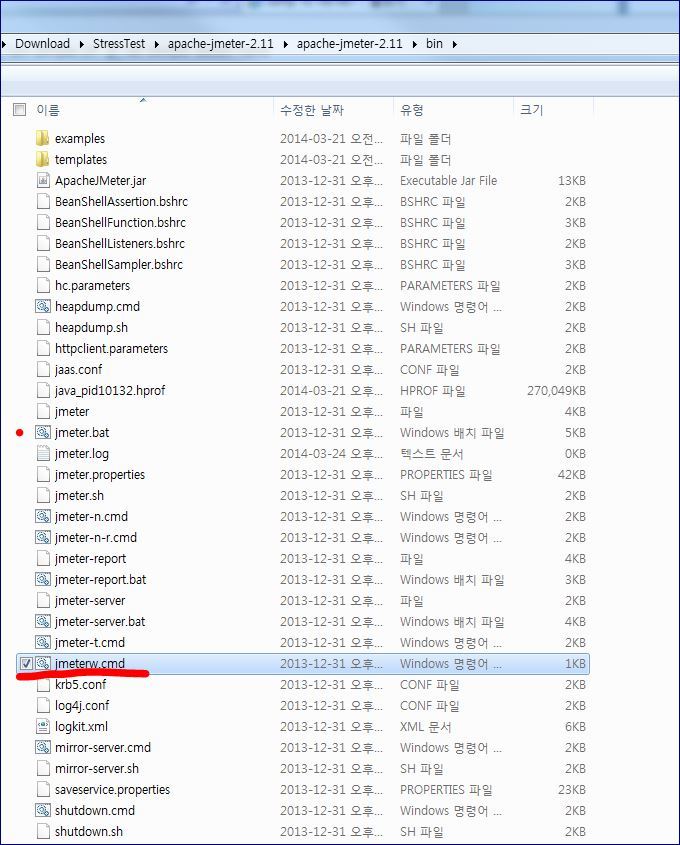680x845 pixels.
Task: Expand the arrow after Download breadcrumb
Action: (x=81, y=44)
